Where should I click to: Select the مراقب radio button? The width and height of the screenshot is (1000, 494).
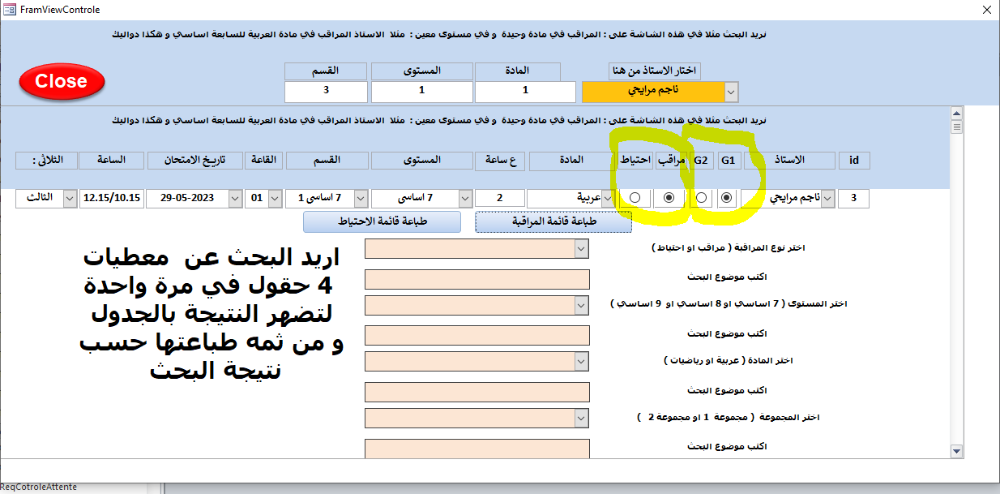click(x=668, y=198)
